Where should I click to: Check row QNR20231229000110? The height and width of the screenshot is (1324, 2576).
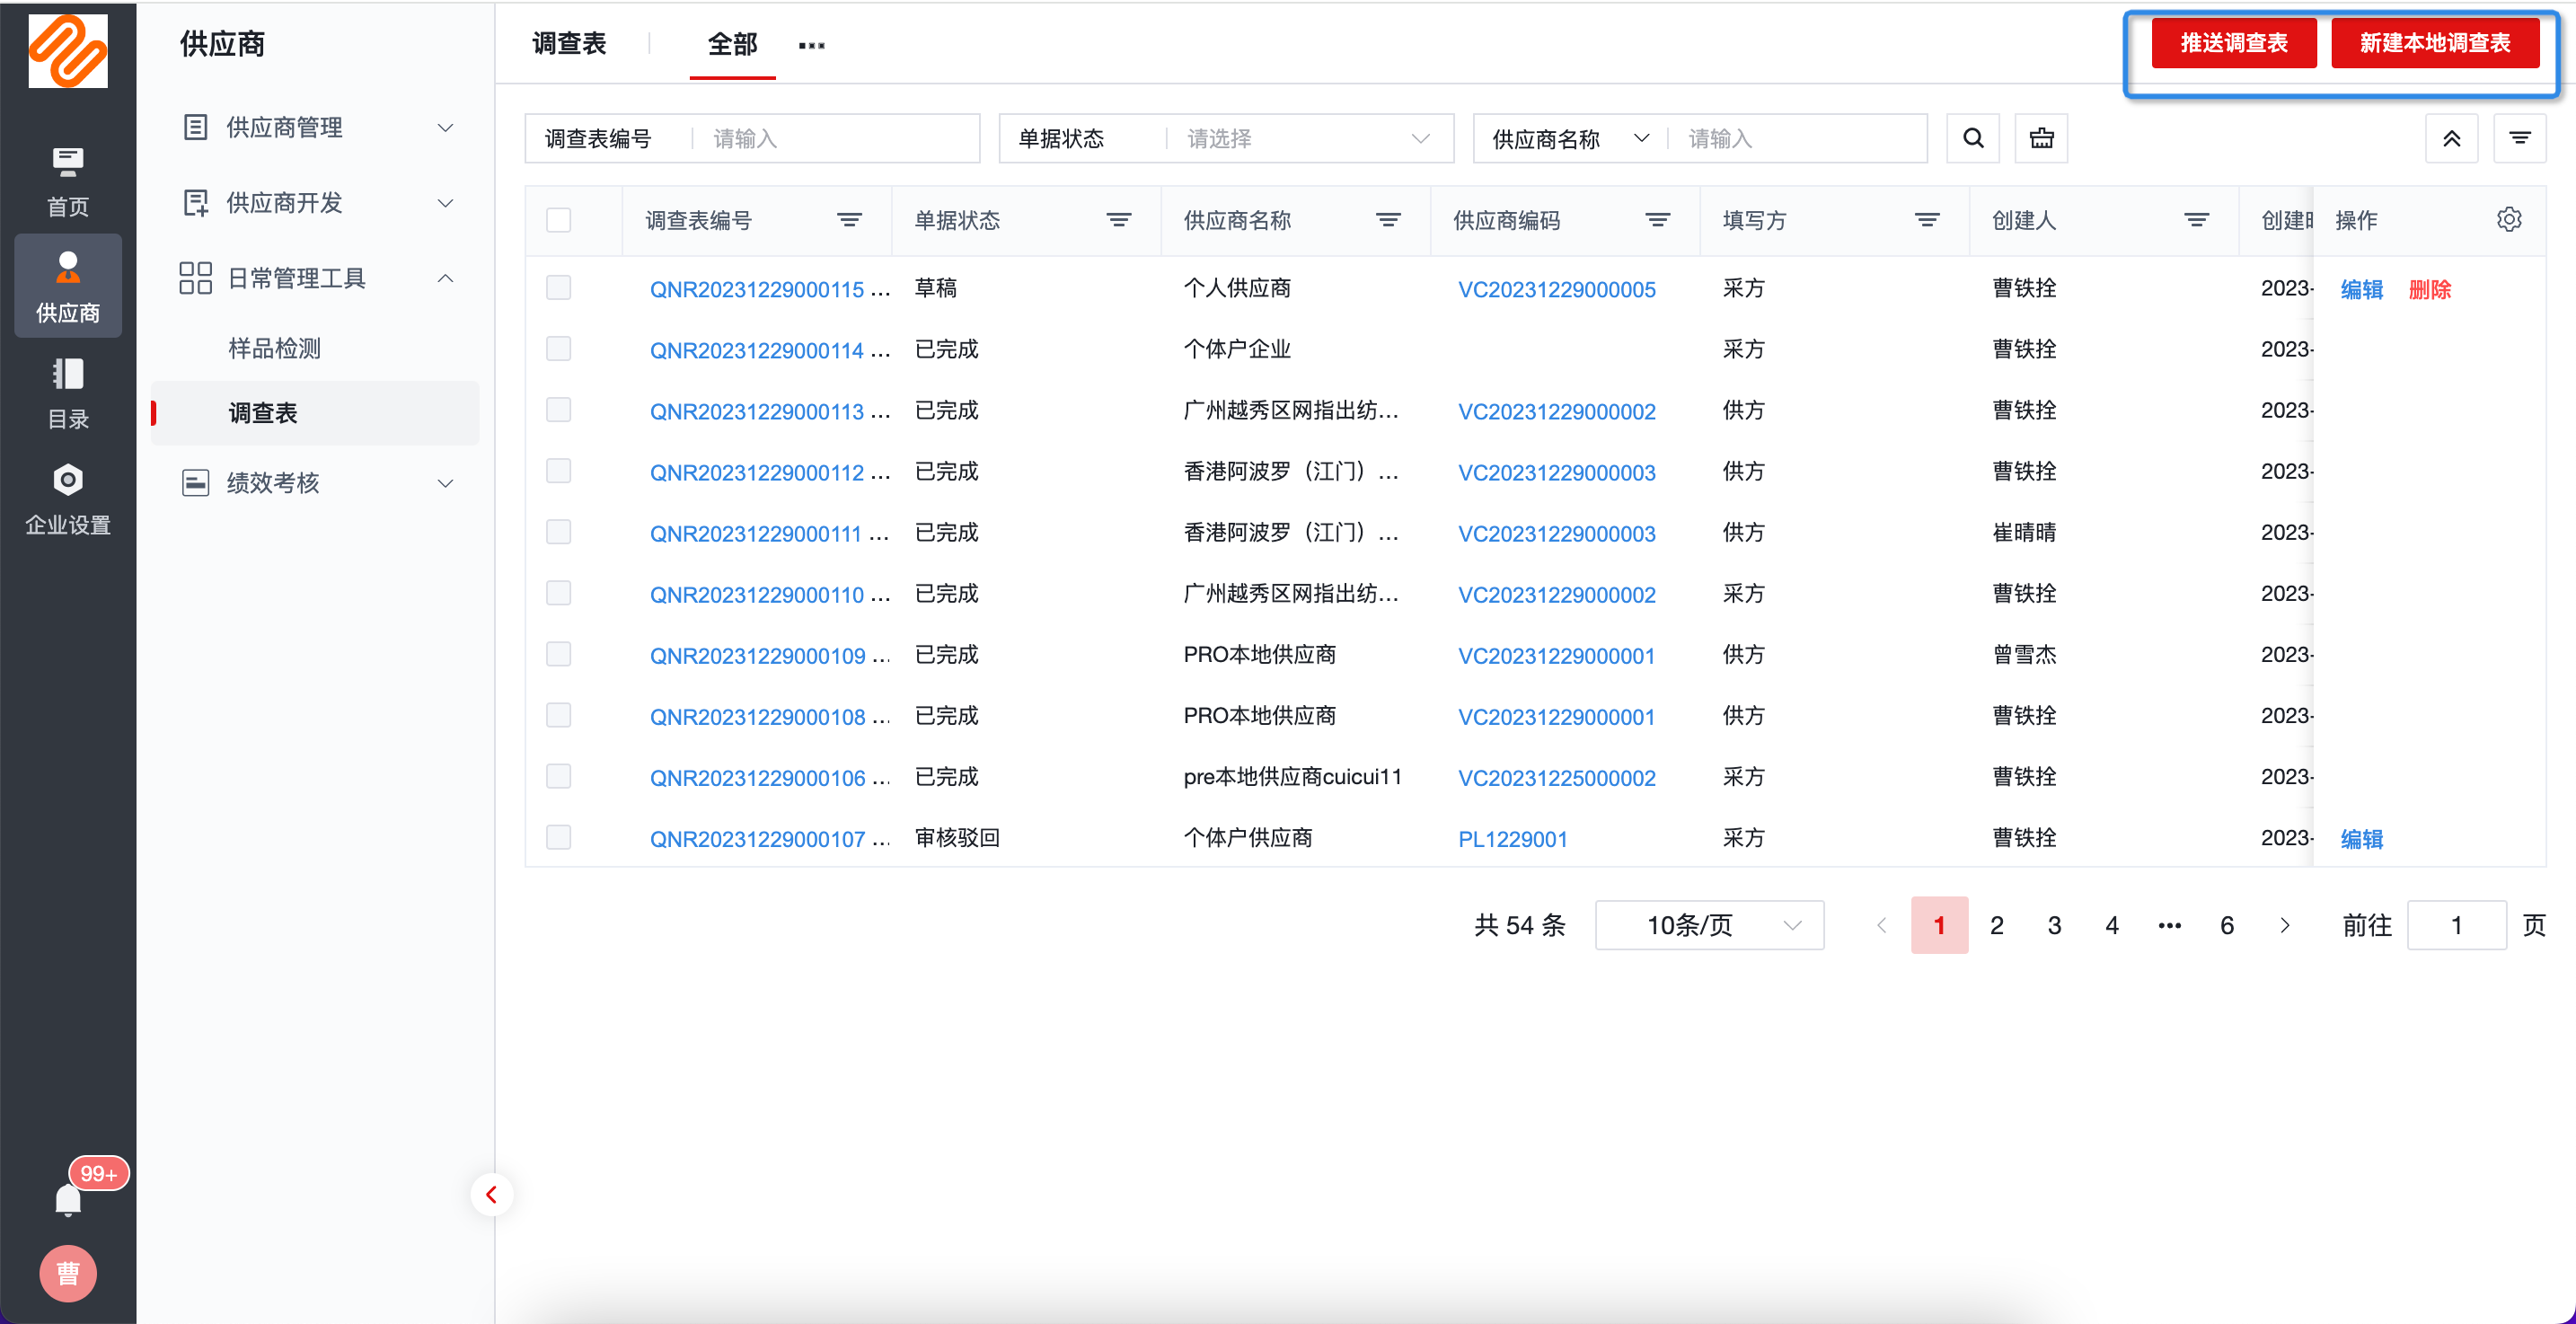559,593
